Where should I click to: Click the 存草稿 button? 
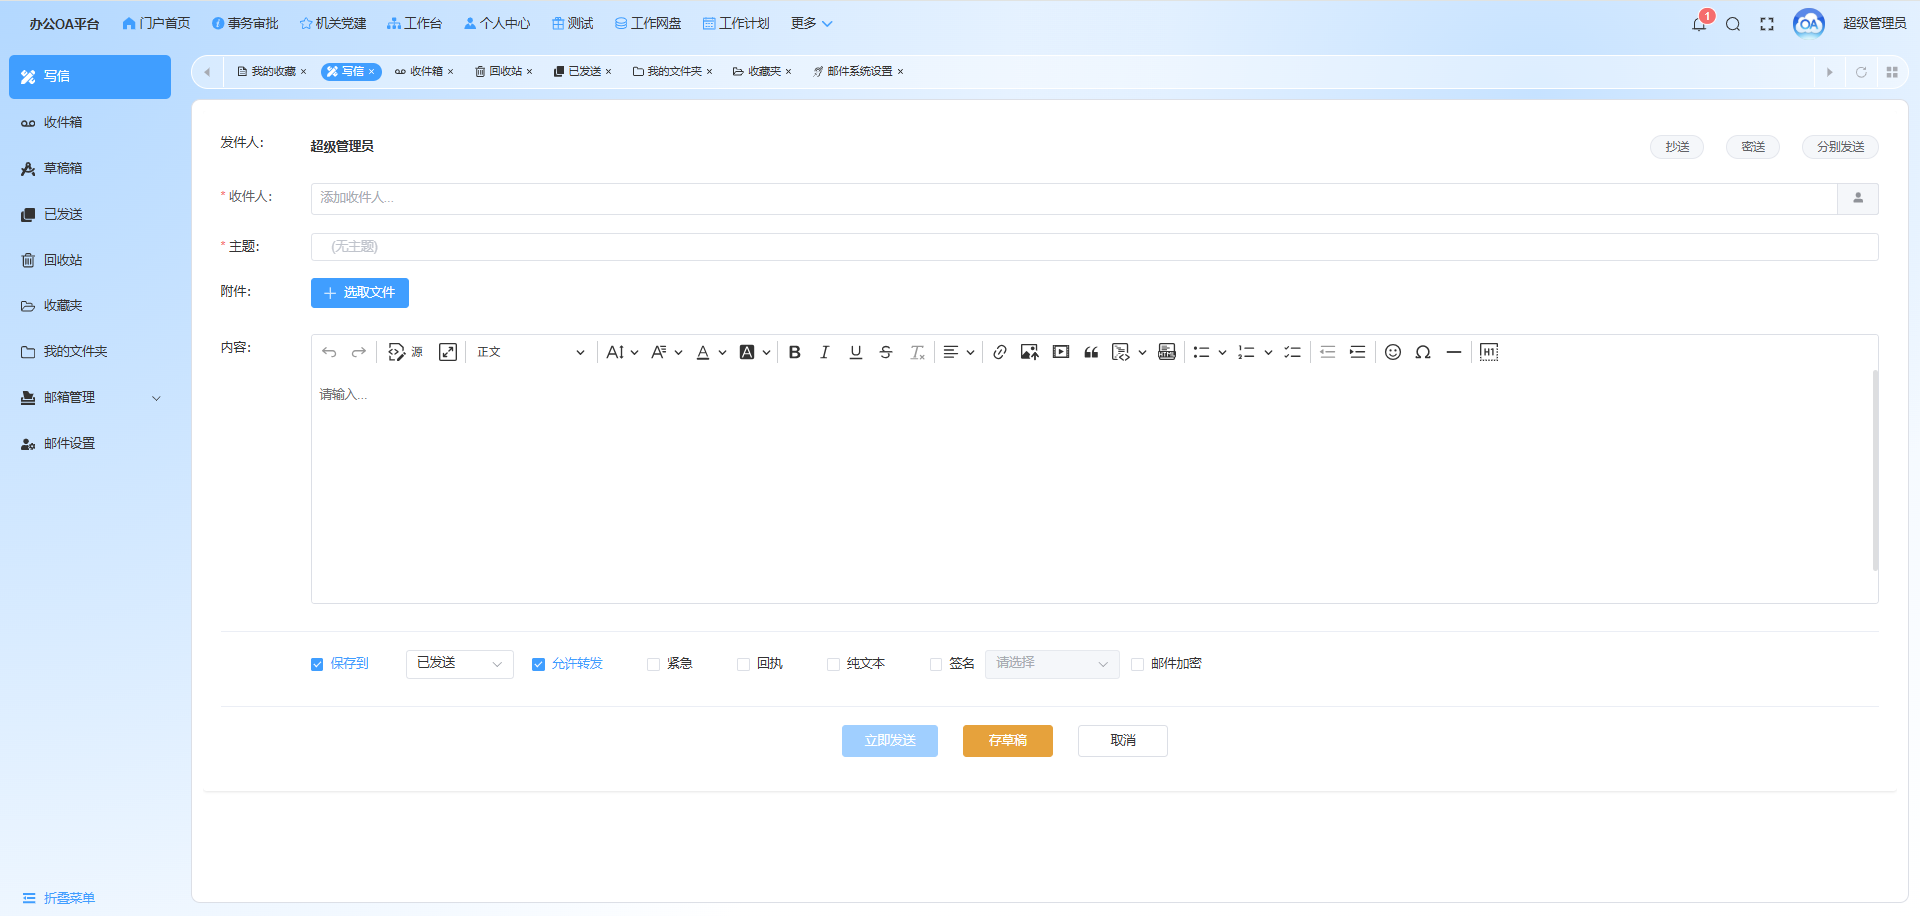(1008, 741)
